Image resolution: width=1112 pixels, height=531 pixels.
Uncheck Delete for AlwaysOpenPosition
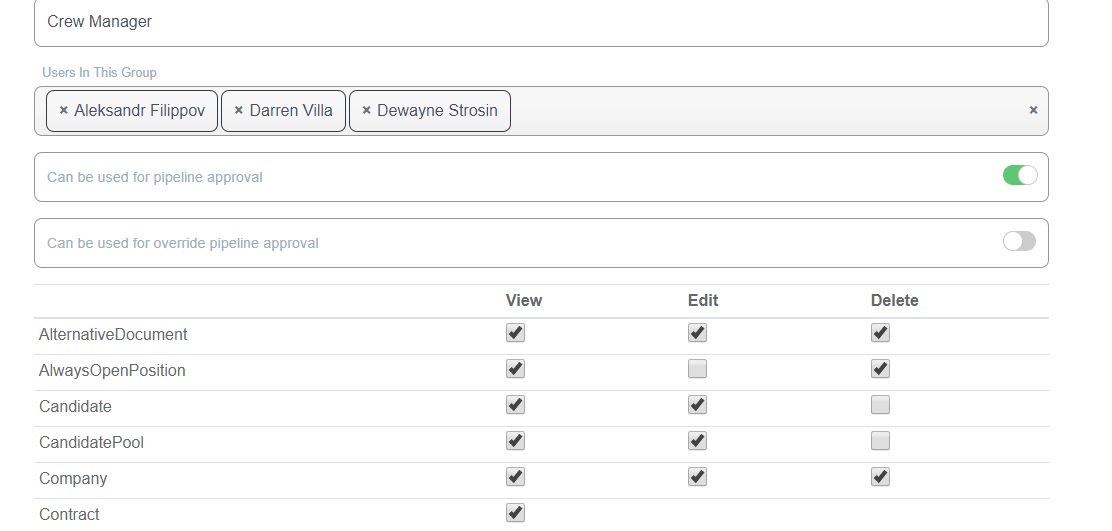[880, 370]
